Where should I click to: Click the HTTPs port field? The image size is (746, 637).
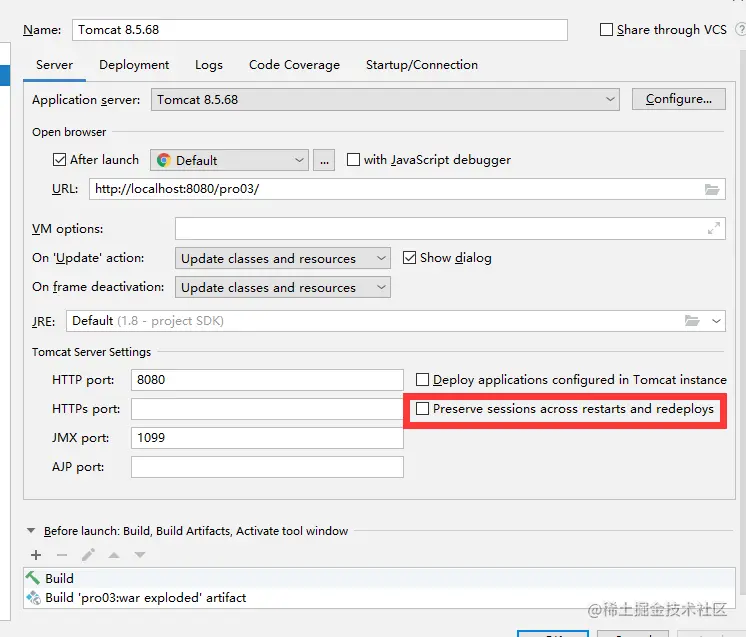tap(267, 409)
